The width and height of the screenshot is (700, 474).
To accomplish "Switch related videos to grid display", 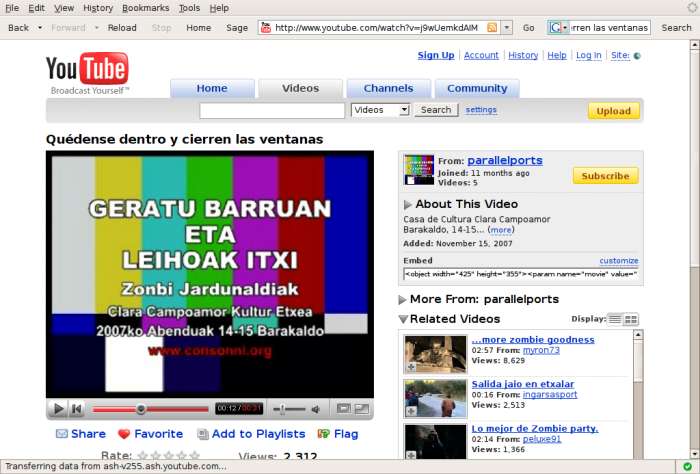I will (x=631, y=319).
